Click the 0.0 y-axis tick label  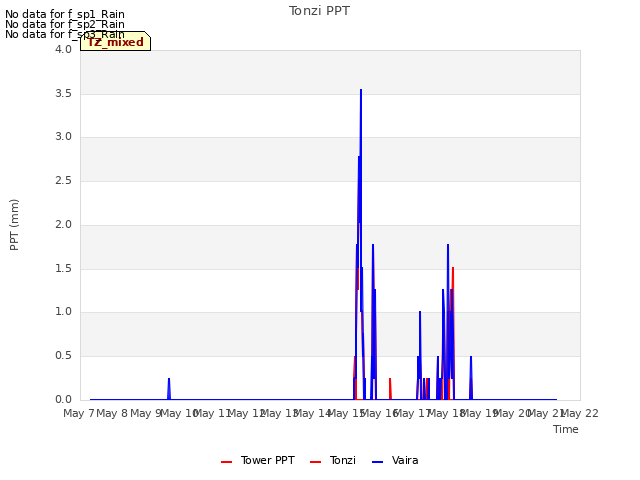tap(63, 400)
